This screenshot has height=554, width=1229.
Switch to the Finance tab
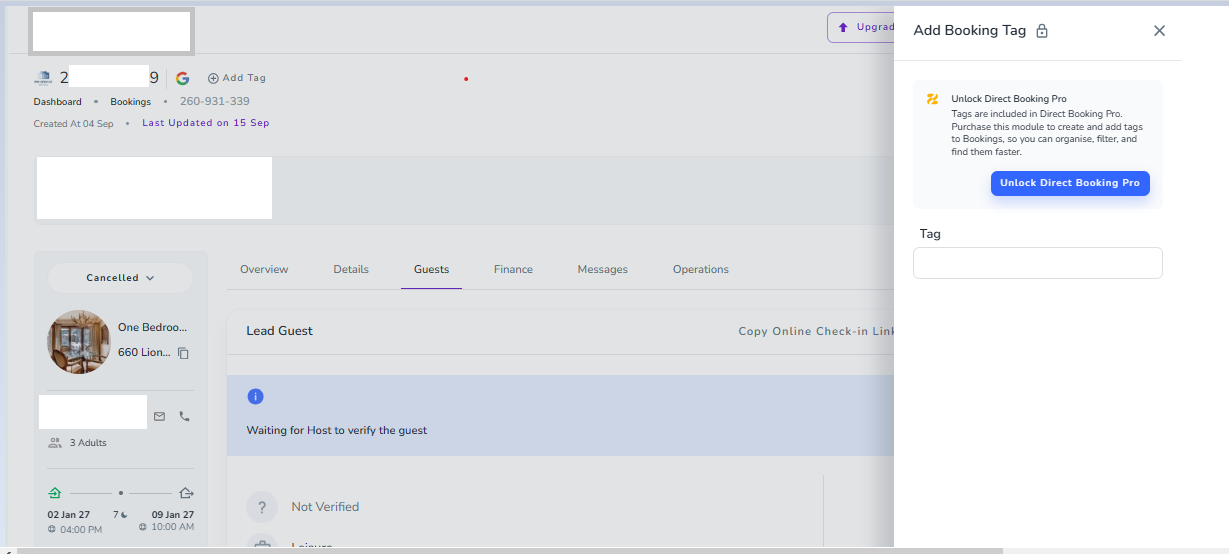(x=513, y=269)
